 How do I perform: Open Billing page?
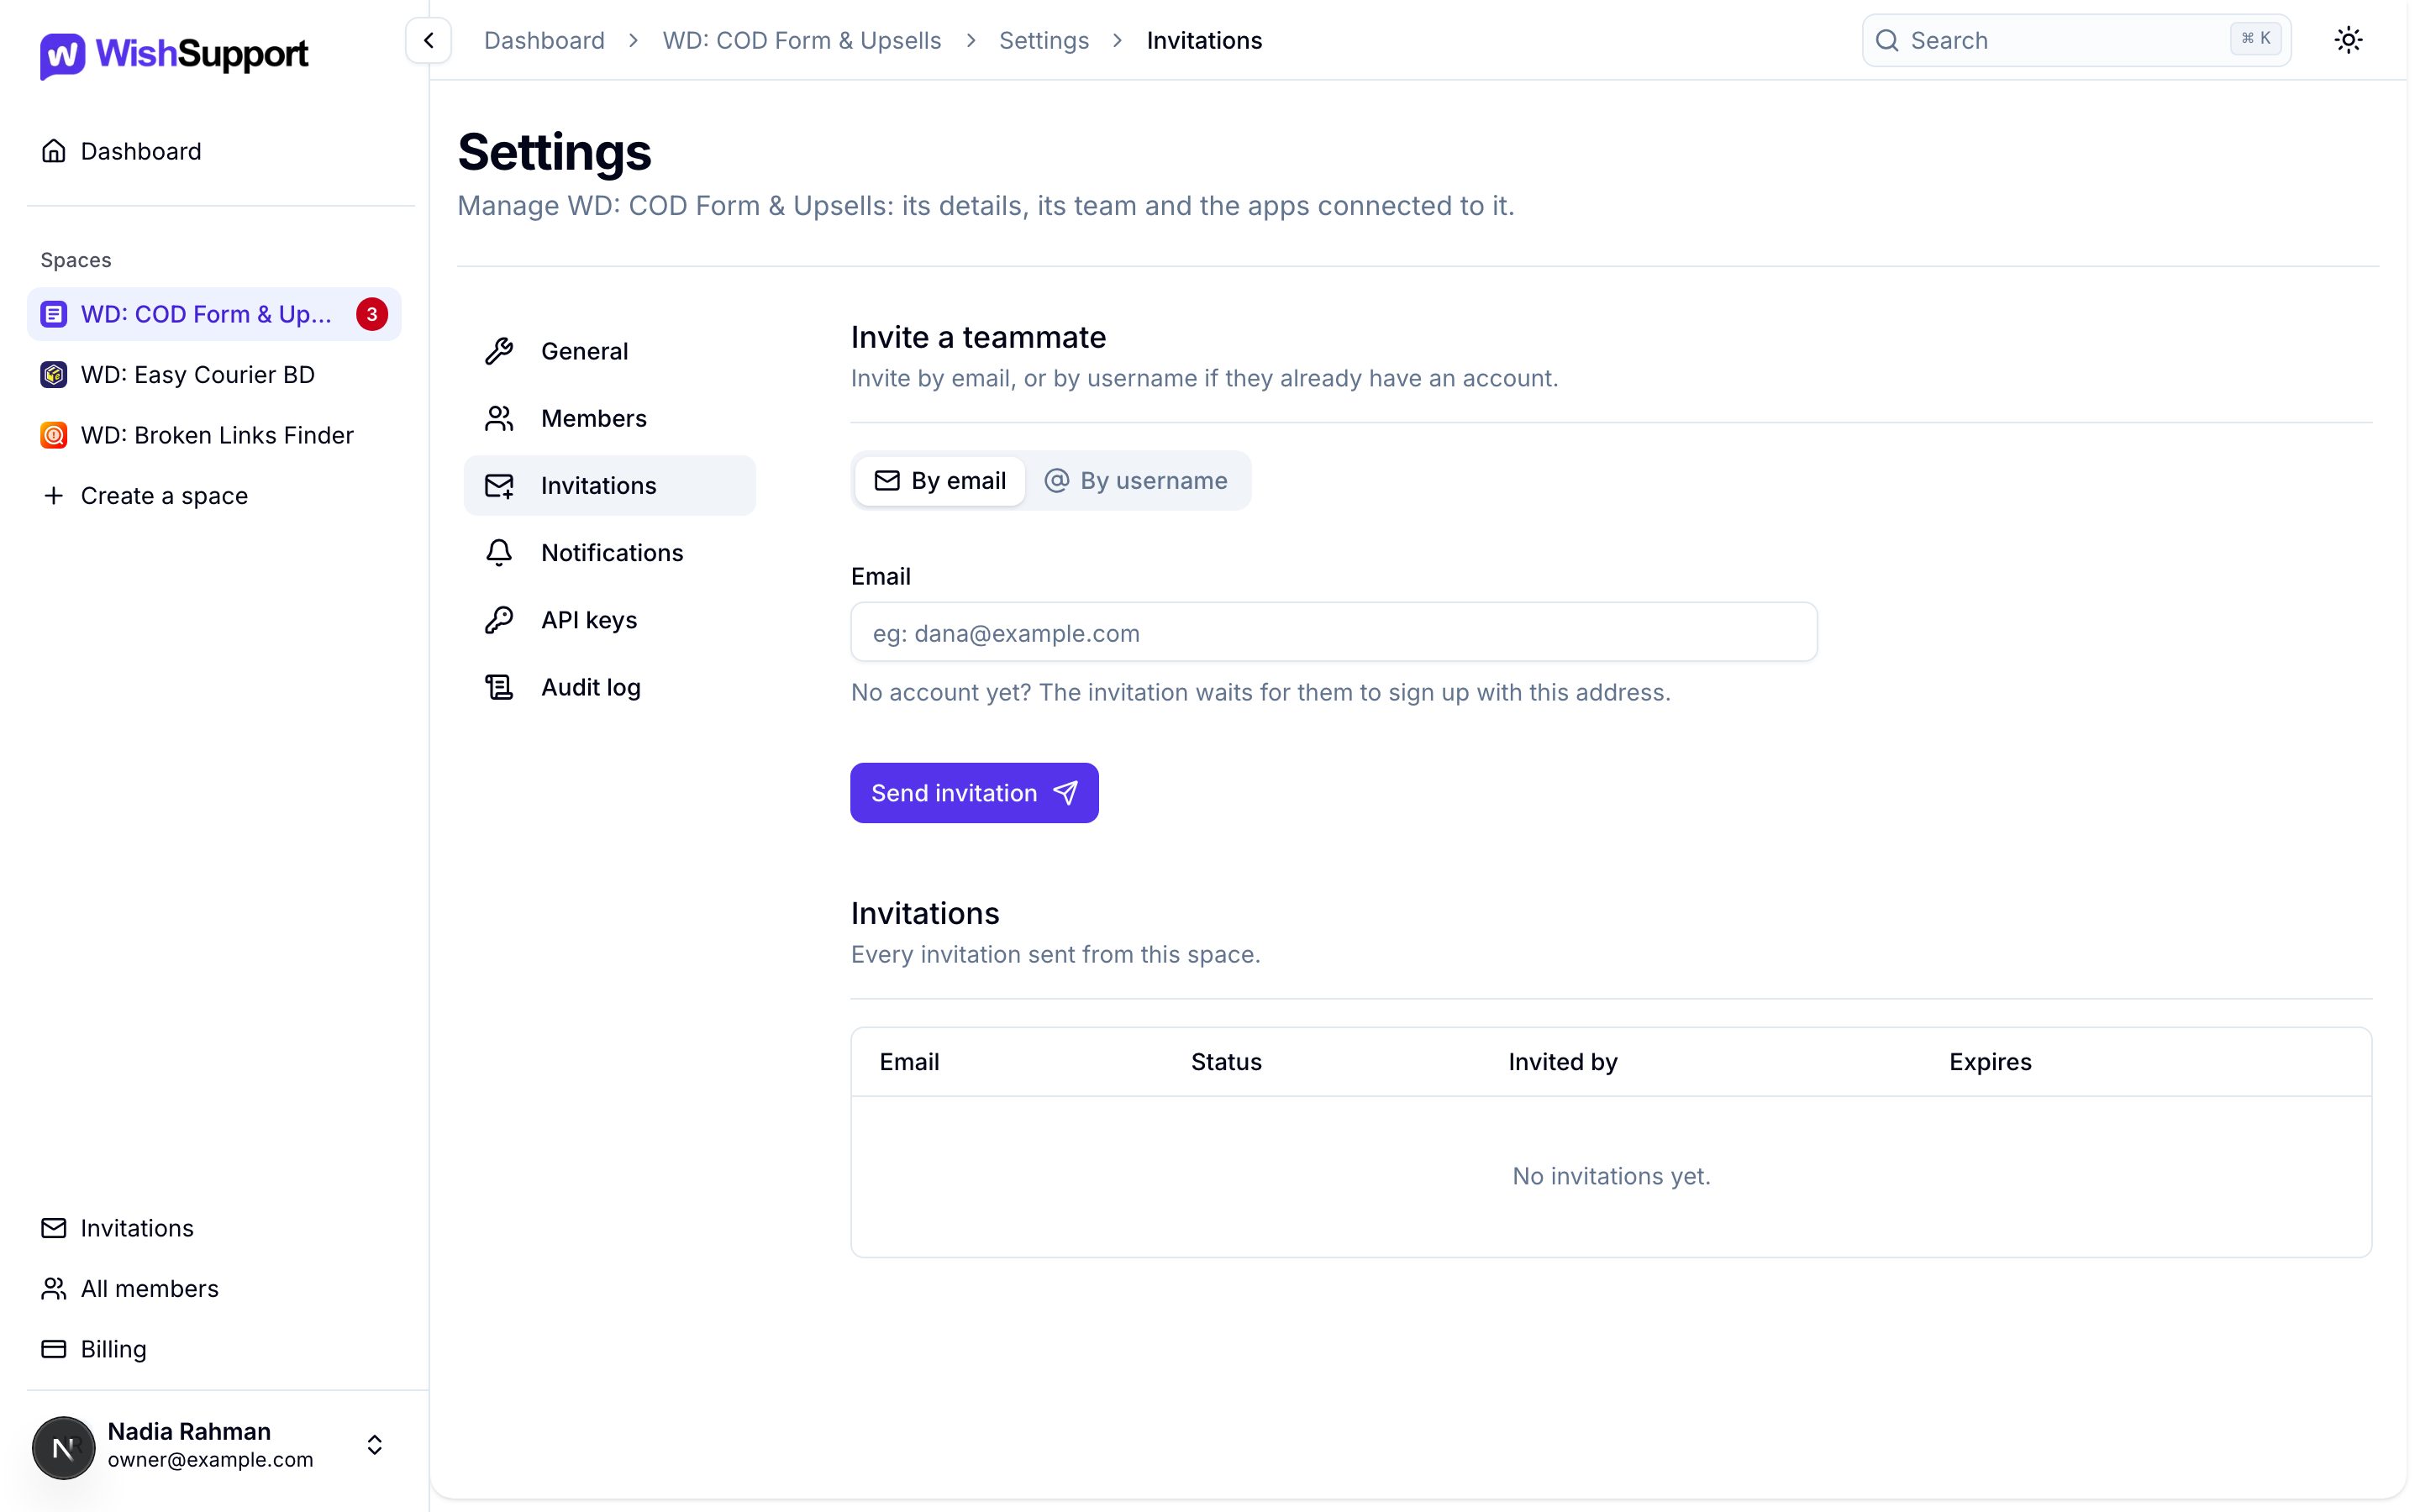click(214, 1349)
